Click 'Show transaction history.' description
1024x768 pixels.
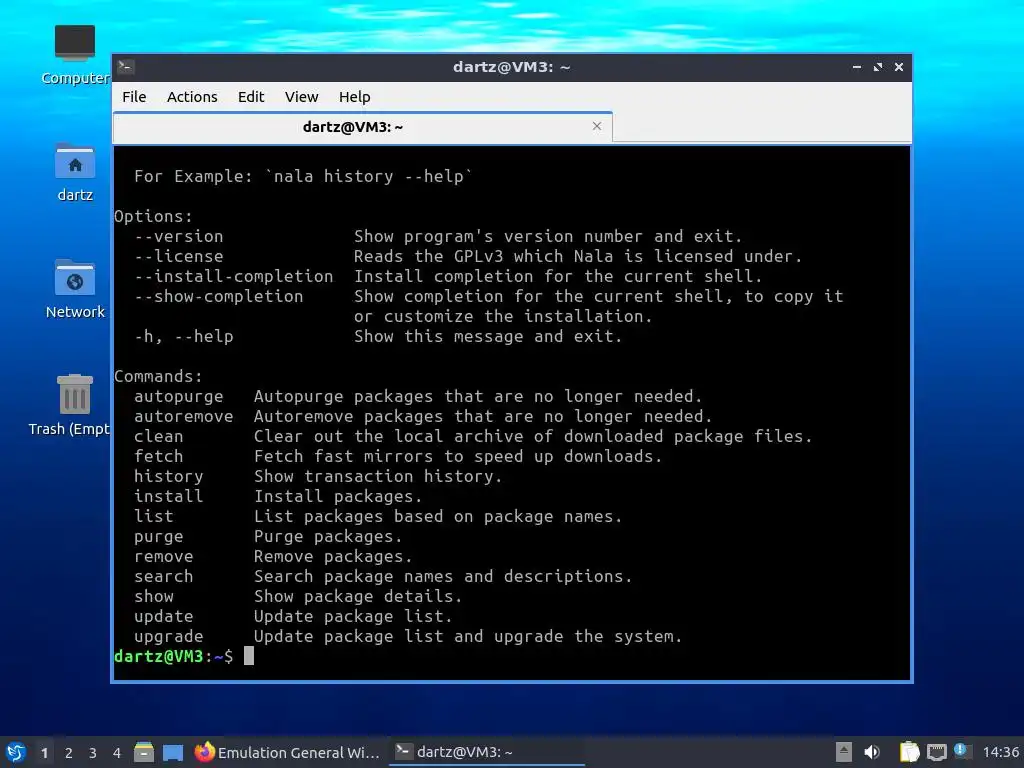[x=378, y=476]
